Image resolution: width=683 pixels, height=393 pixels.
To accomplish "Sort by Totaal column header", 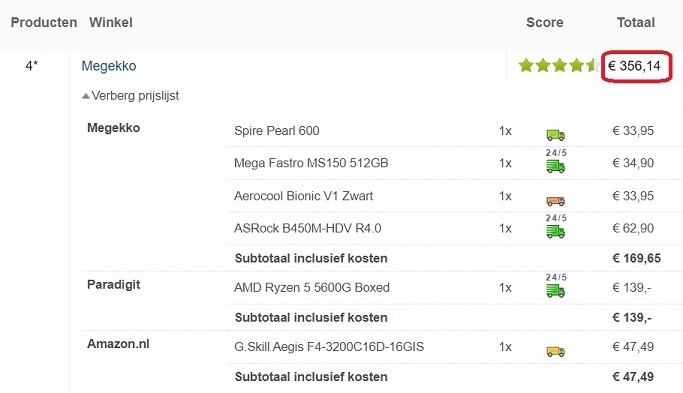I will [x=636, y=22].
